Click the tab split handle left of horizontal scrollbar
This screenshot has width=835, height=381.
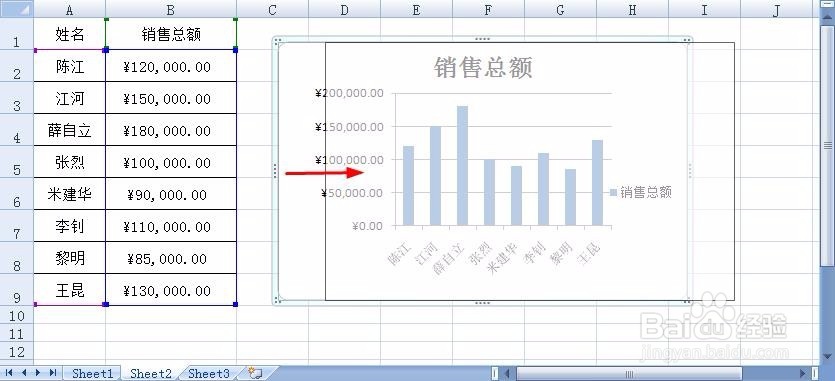495,373
